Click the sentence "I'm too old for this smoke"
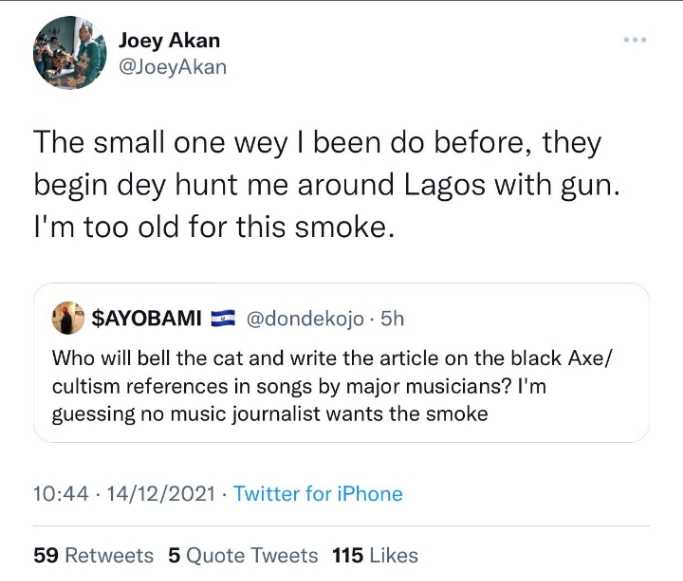Image resolution: width=683 pixels, height=581 pixels. coord(210,226)
